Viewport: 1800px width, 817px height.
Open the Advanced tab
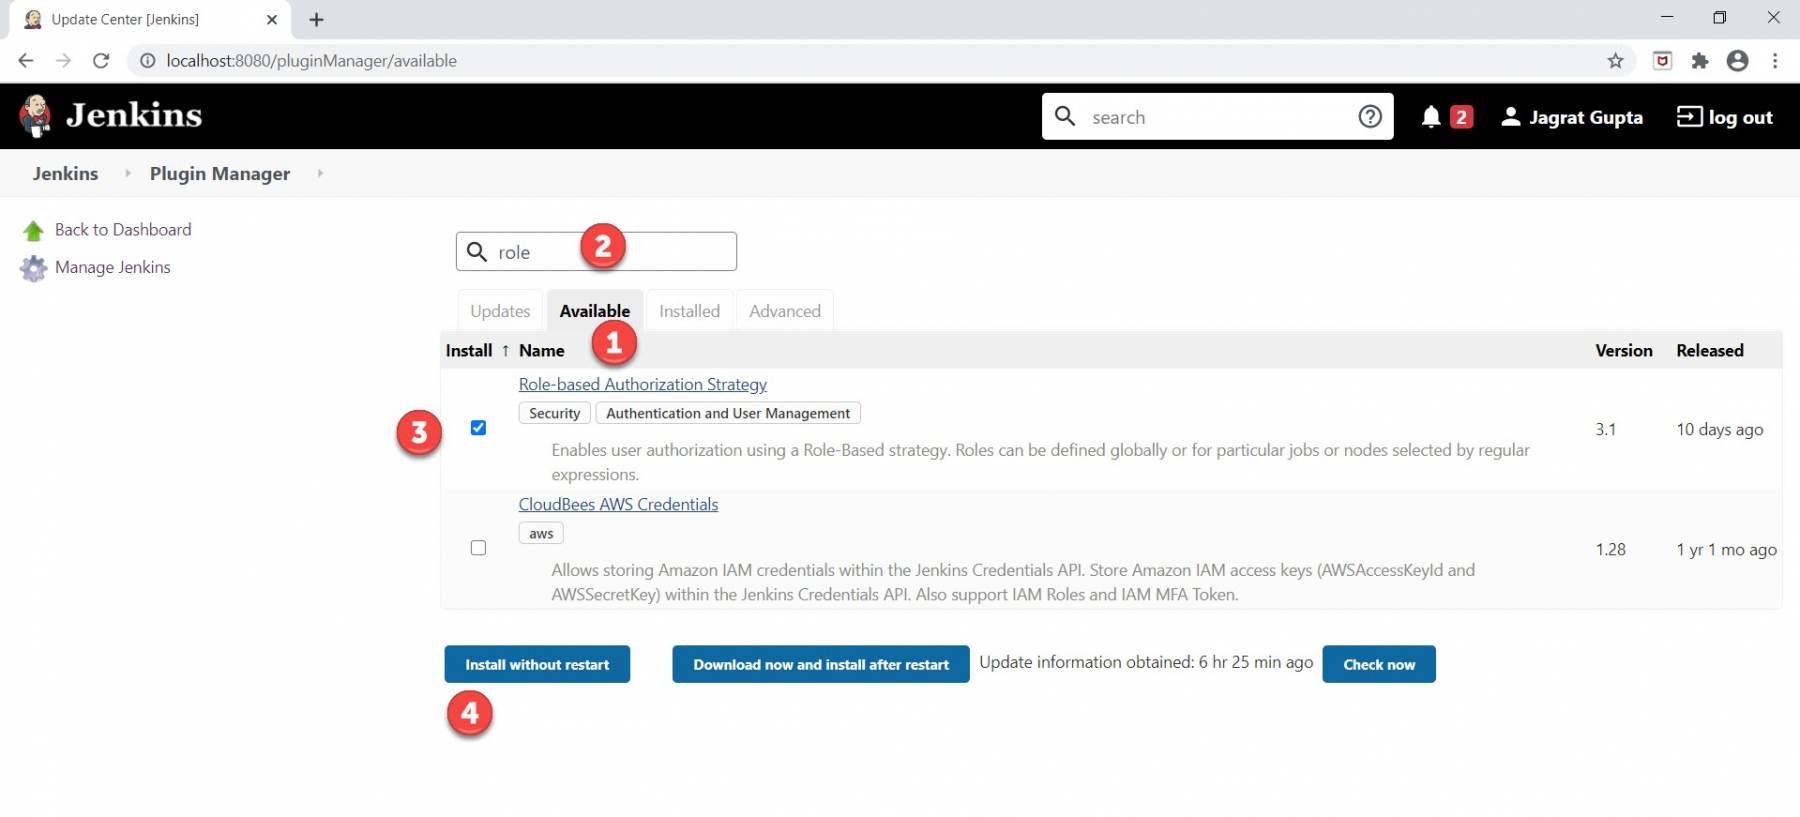[784, 311]
